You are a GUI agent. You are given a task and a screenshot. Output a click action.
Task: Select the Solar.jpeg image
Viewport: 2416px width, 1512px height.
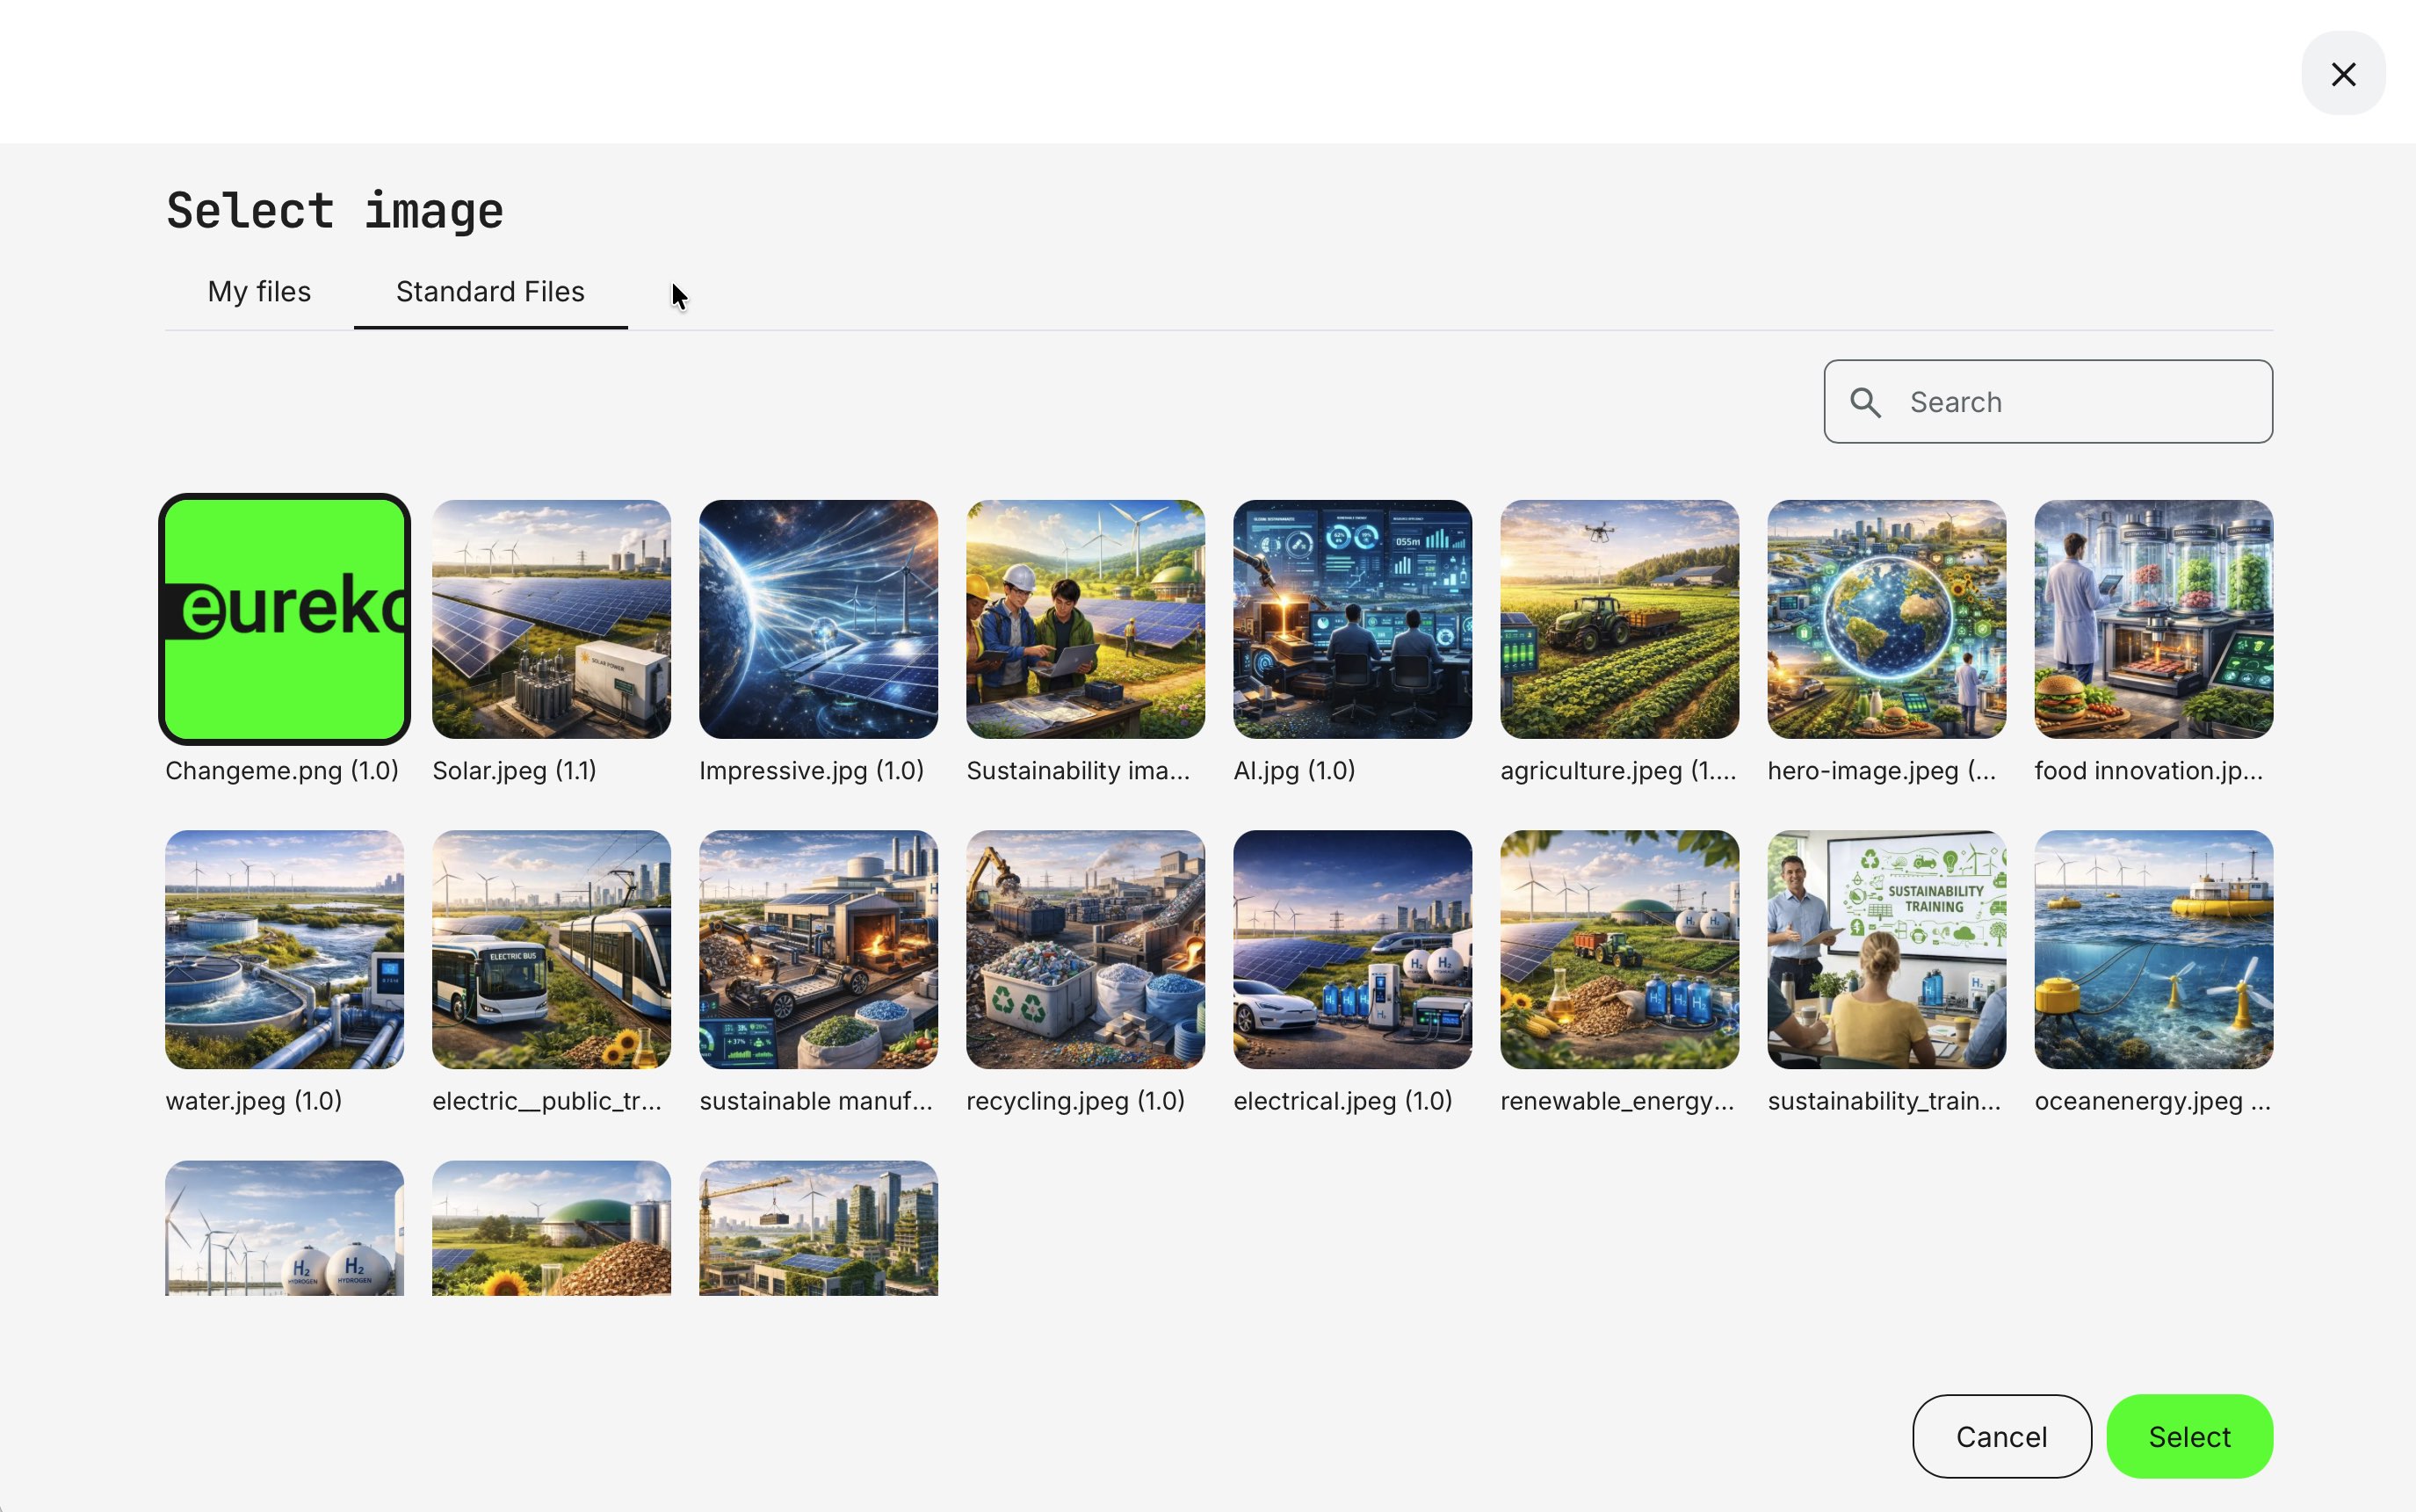pos(551,619)
